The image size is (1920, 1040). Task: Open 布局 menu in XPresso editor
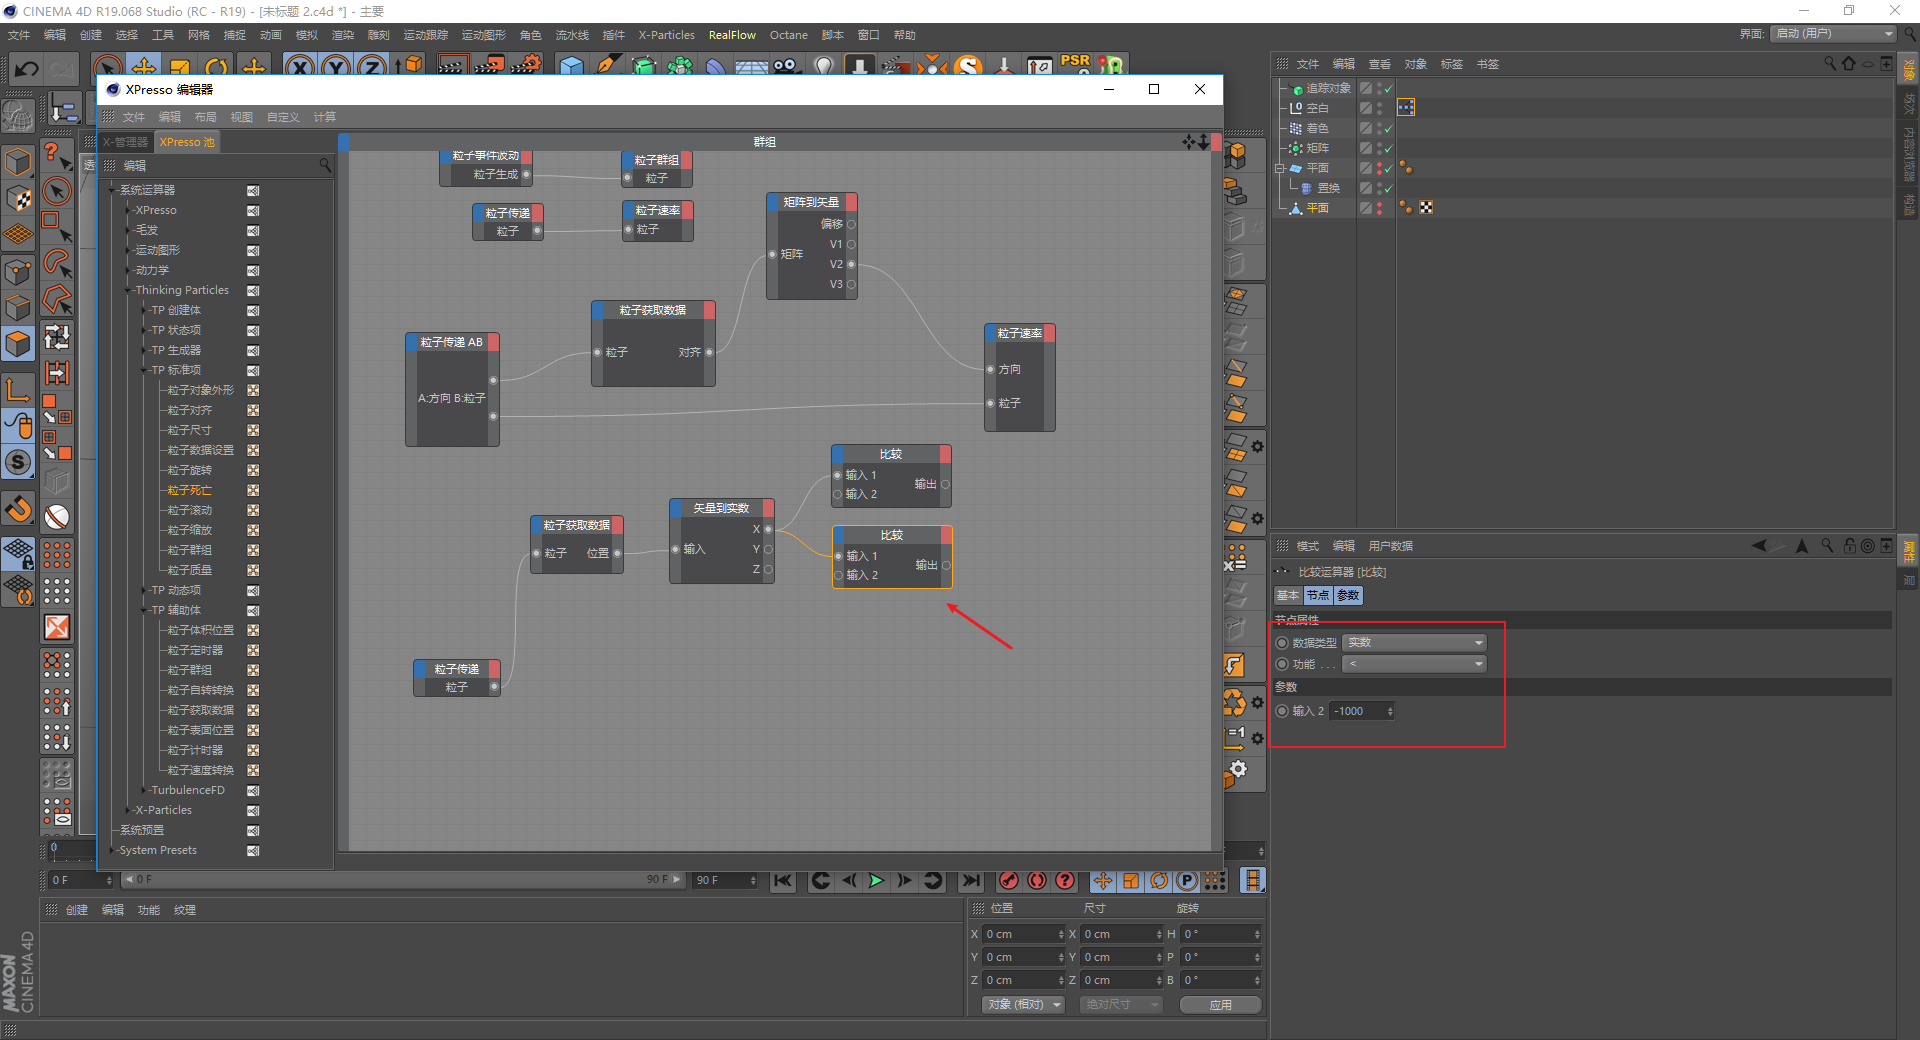[205, 117]
